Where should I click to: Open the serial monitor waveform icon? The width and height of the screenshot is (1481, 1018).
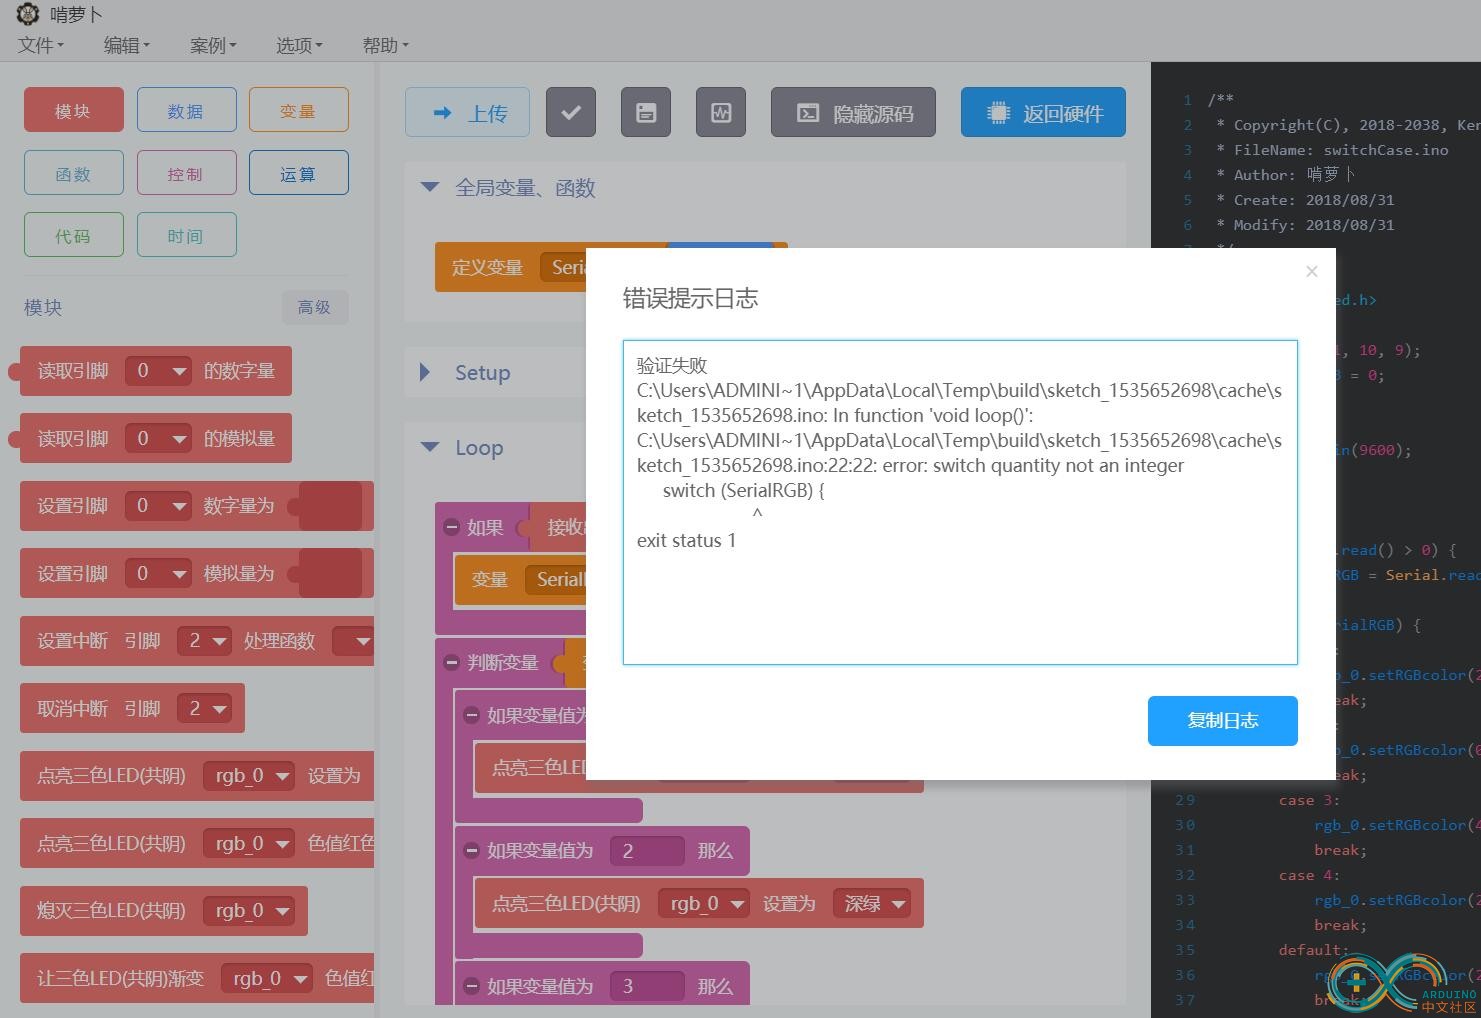pyautogui.click(x=721, y=112)
